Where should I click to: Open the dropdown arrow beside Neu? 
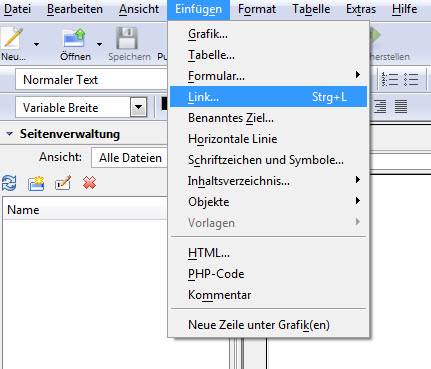(x=36, y=44)
